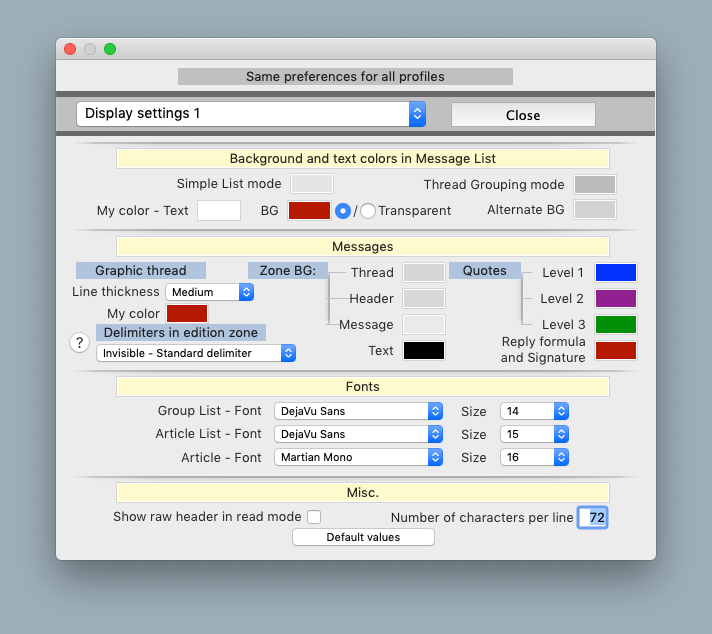
Task: Click the black Text color swatch
Action: pos(423,350)
